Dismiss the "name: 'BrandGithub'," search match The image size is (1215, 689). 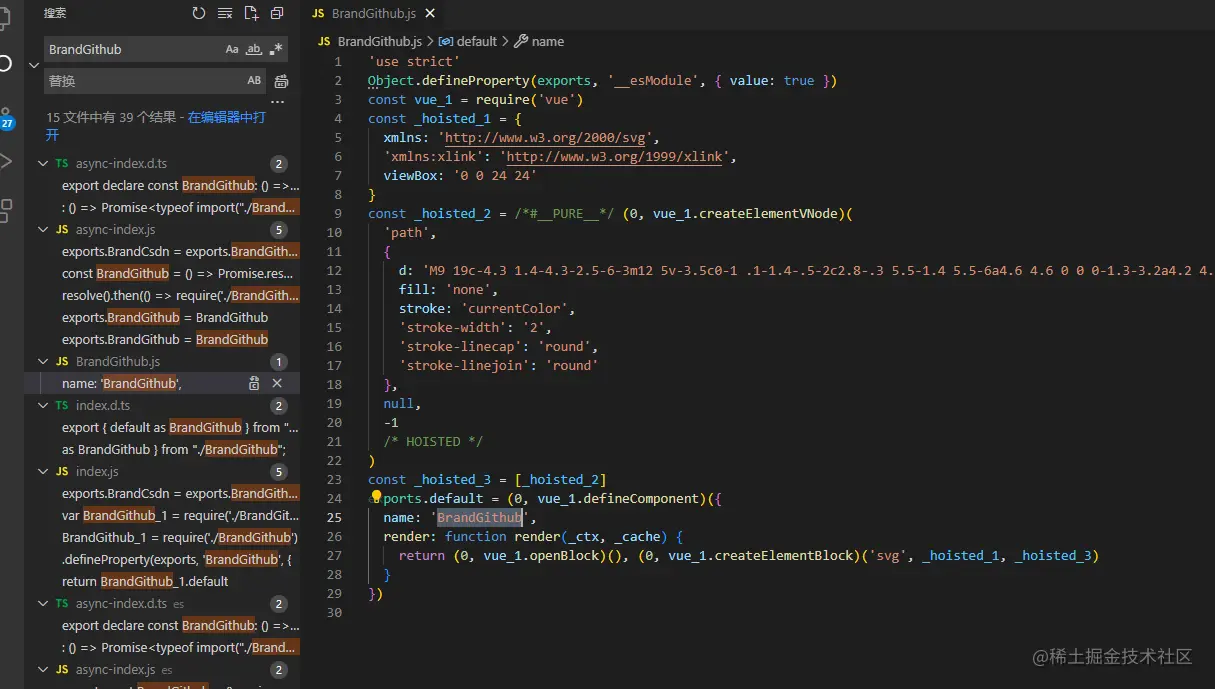tap(277, 383)
